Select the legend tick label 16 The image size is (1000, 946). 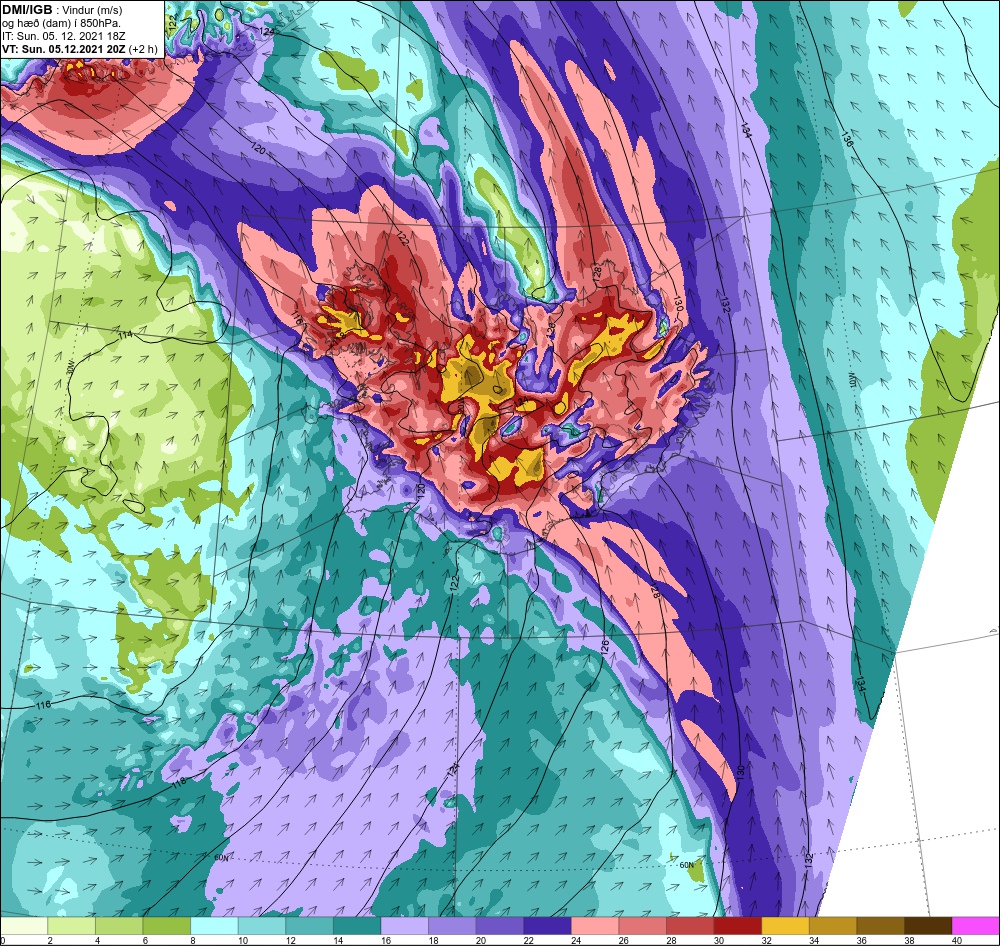(385, 940)
